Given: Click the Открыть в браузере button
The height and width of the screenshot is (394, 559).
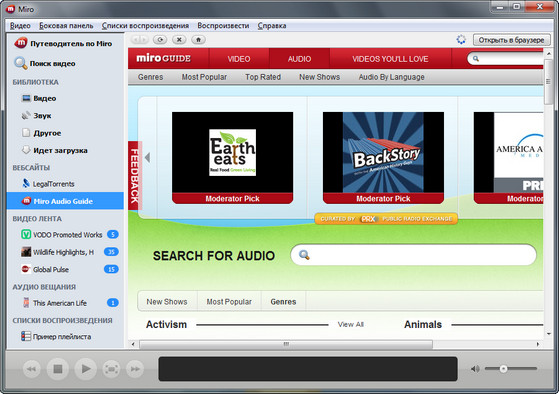Looking at the screenshot, I should (511, 40).
